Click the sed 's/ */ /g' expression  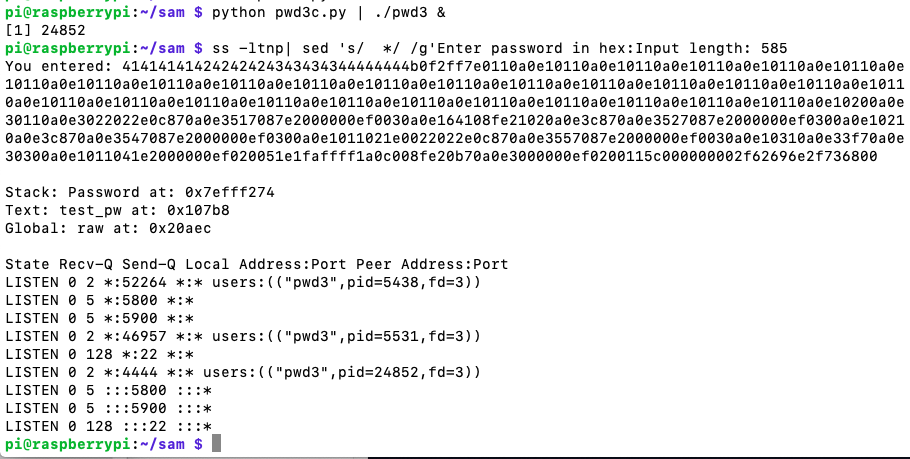[x=343, y=48]
